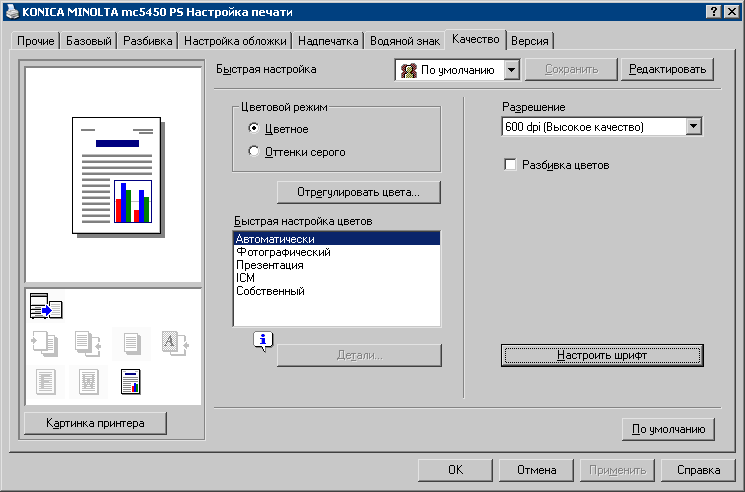Switch to the Надпечатка tab
The image size is (745, 492).
pyautogui.click(x=328, y=41)
